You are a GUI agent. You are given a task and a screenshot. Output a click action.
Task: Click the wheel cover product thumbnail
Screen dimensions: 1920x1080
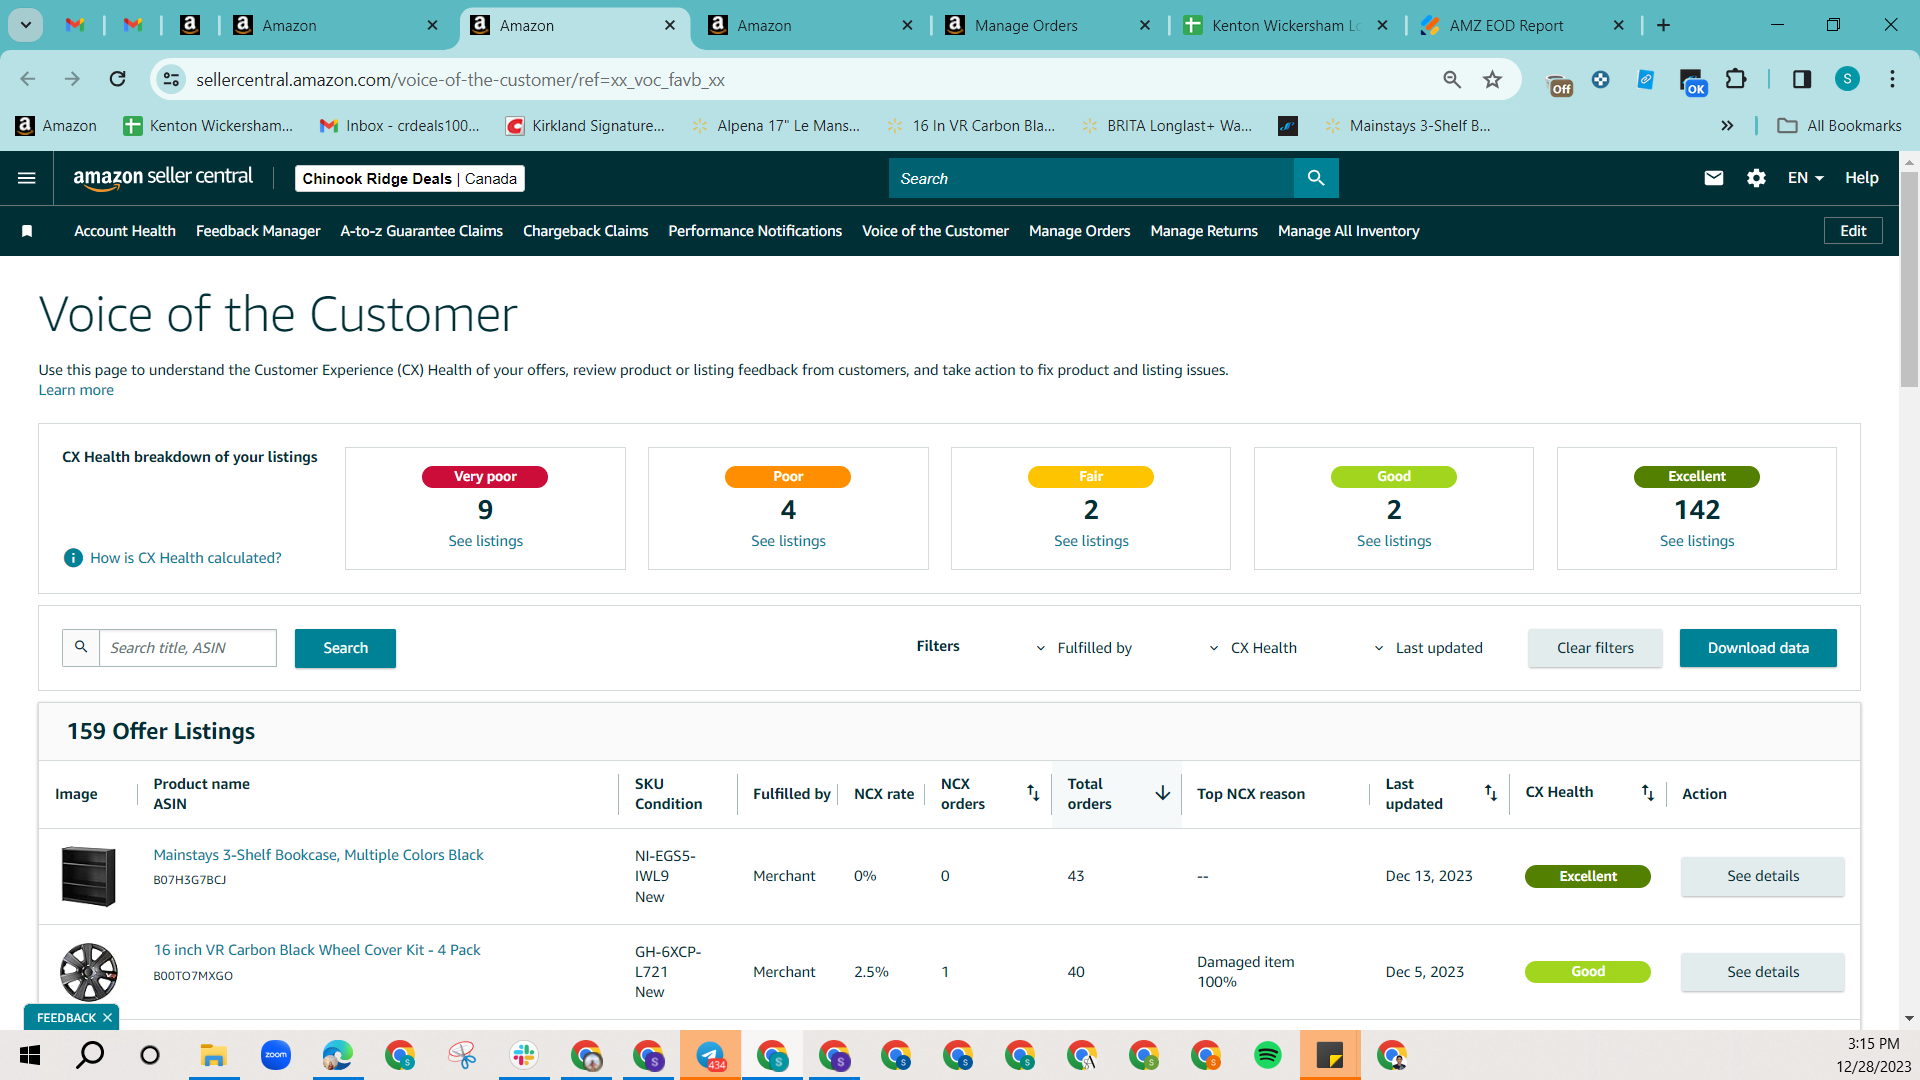pyautogui.click(x=89, y=972)
